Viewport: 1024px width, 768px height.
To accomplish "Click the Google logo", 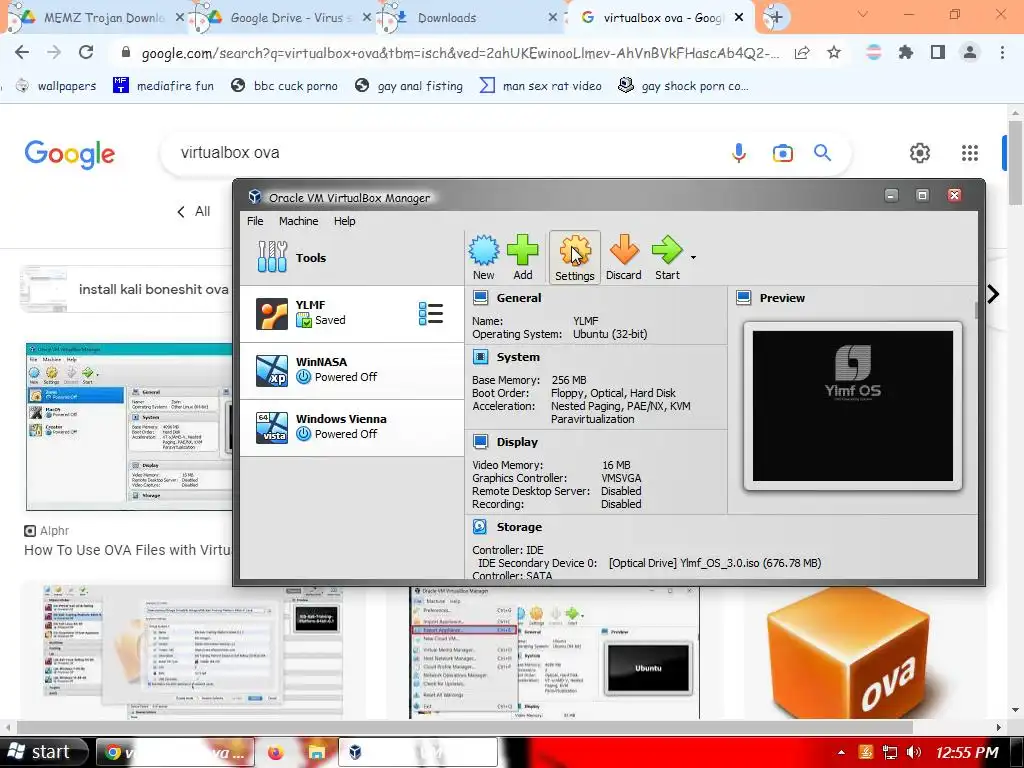I will [70, 154].
